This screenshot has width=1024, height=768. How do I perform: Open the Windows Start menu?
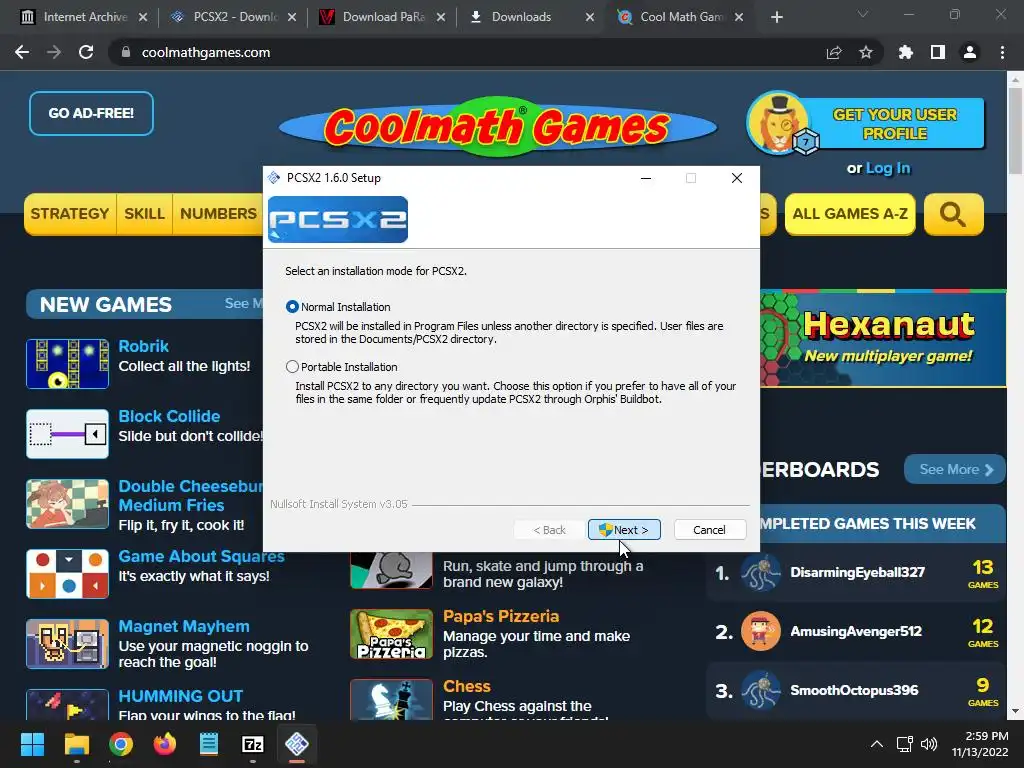click(x=32, y=744)
